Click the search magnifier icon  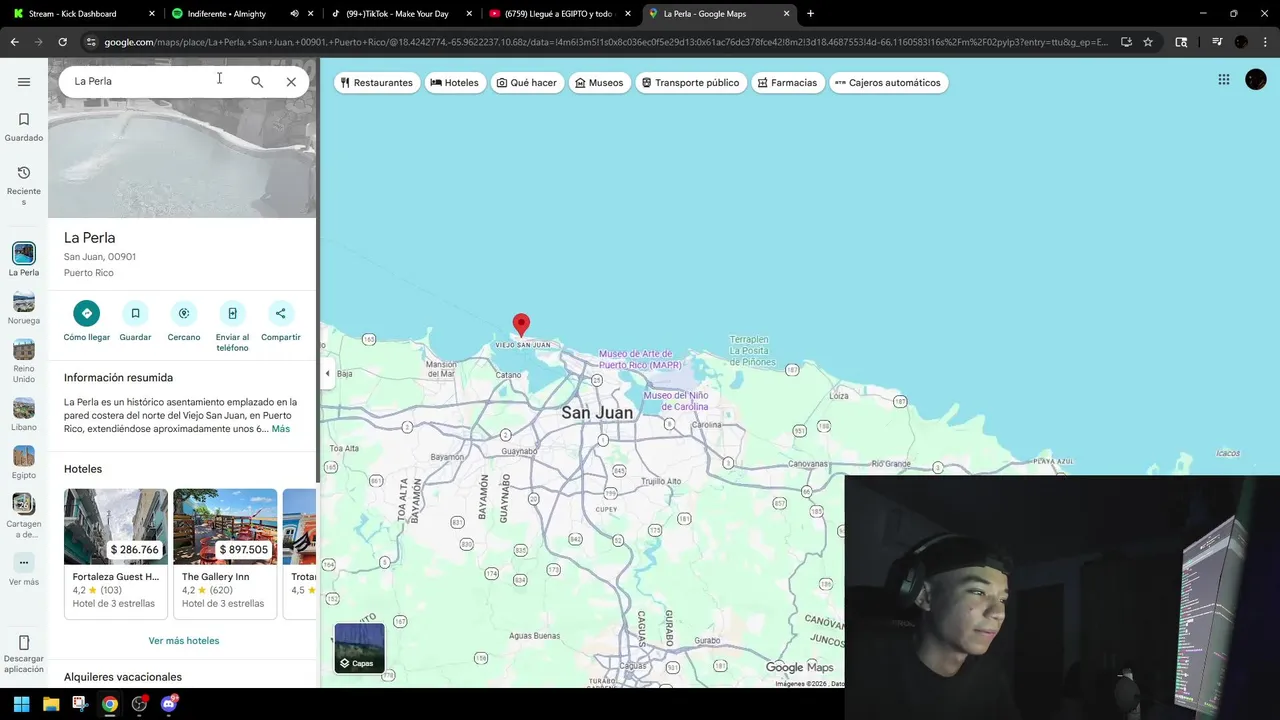click(257, 82)
